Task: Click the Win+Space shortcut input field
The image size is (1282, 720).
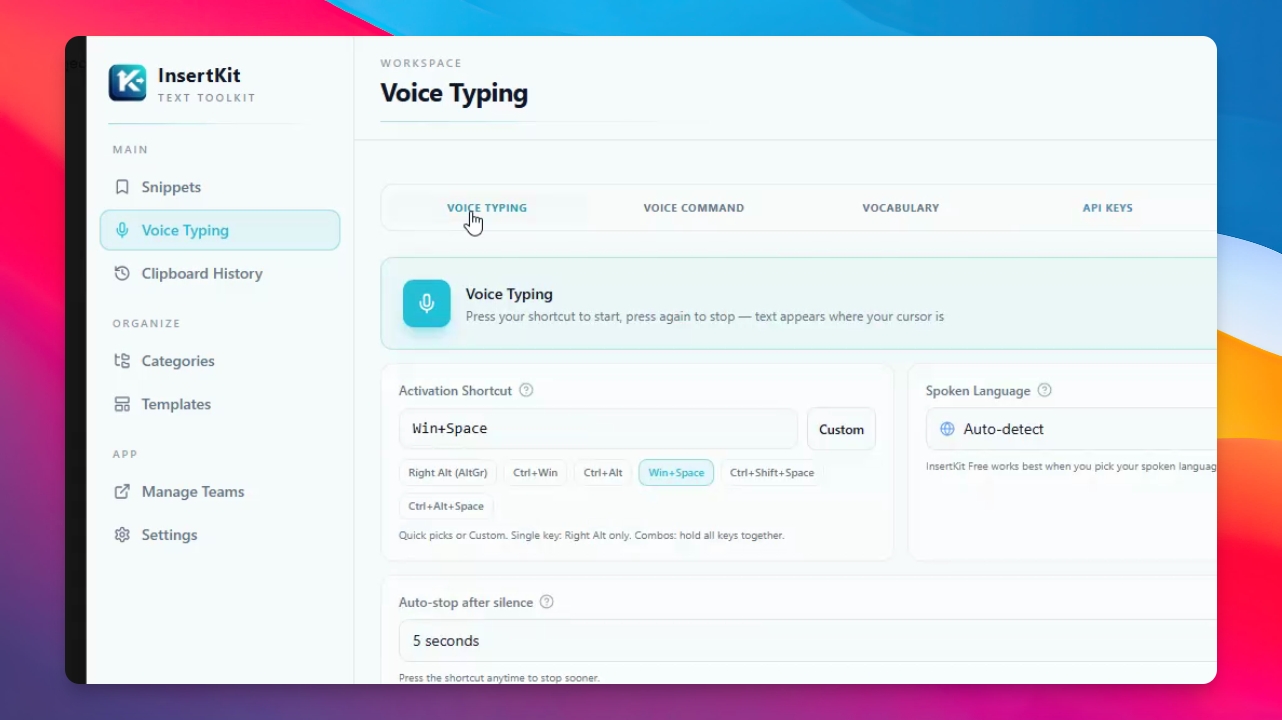Action: click(598, 429)
